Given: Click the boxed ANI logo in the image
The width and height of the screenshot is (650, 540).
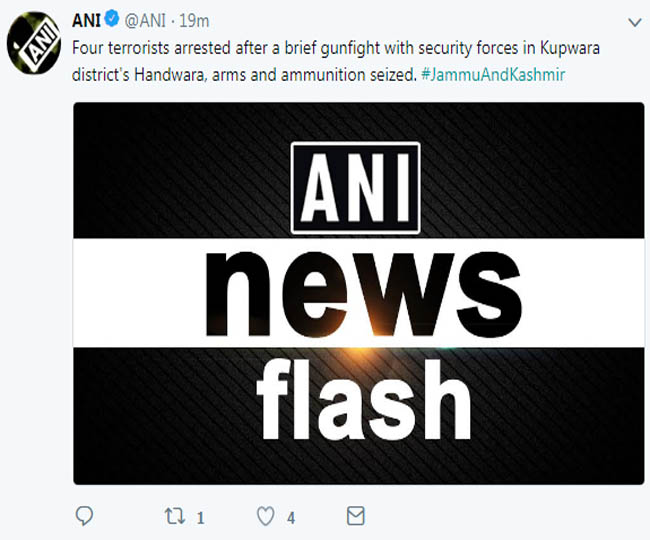Looking at the screenshot, I should pos(356,188).
